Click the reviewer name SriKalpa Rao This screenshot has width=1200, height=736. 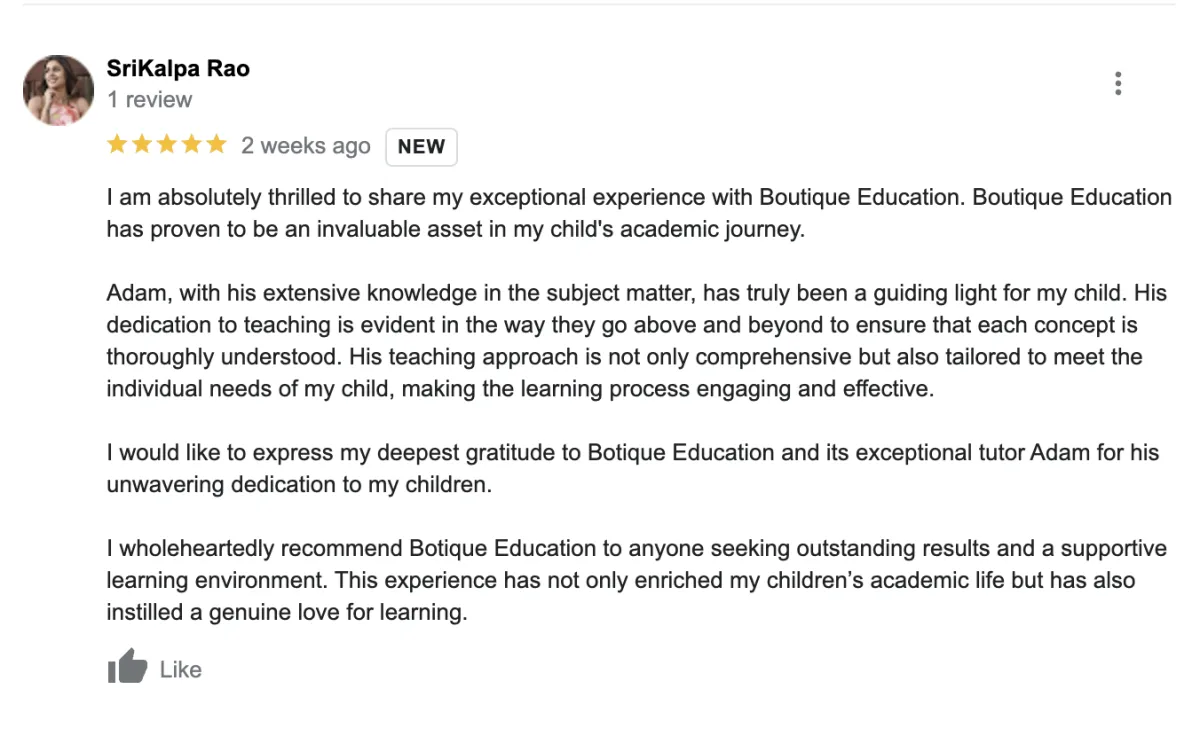[x=178, y=69]
